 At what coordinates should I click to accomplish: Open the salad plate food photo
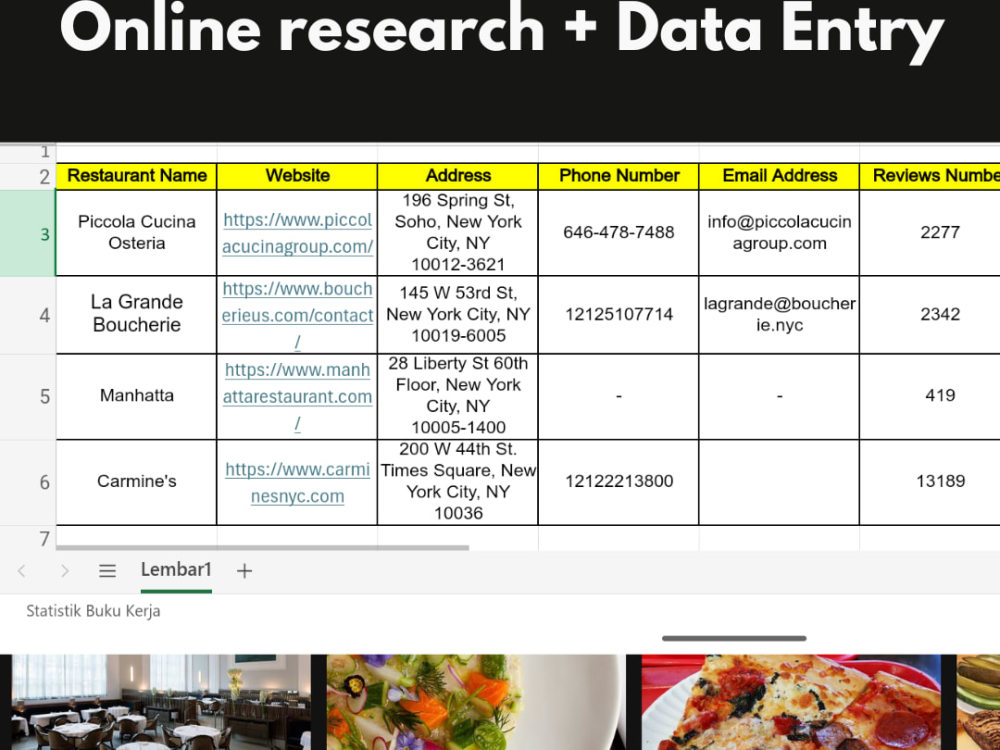coord(476,702)
